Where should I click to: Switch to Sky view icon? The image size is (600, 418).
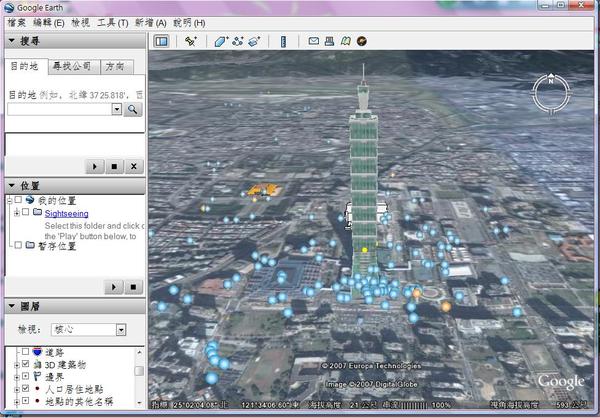click(362, 41)
